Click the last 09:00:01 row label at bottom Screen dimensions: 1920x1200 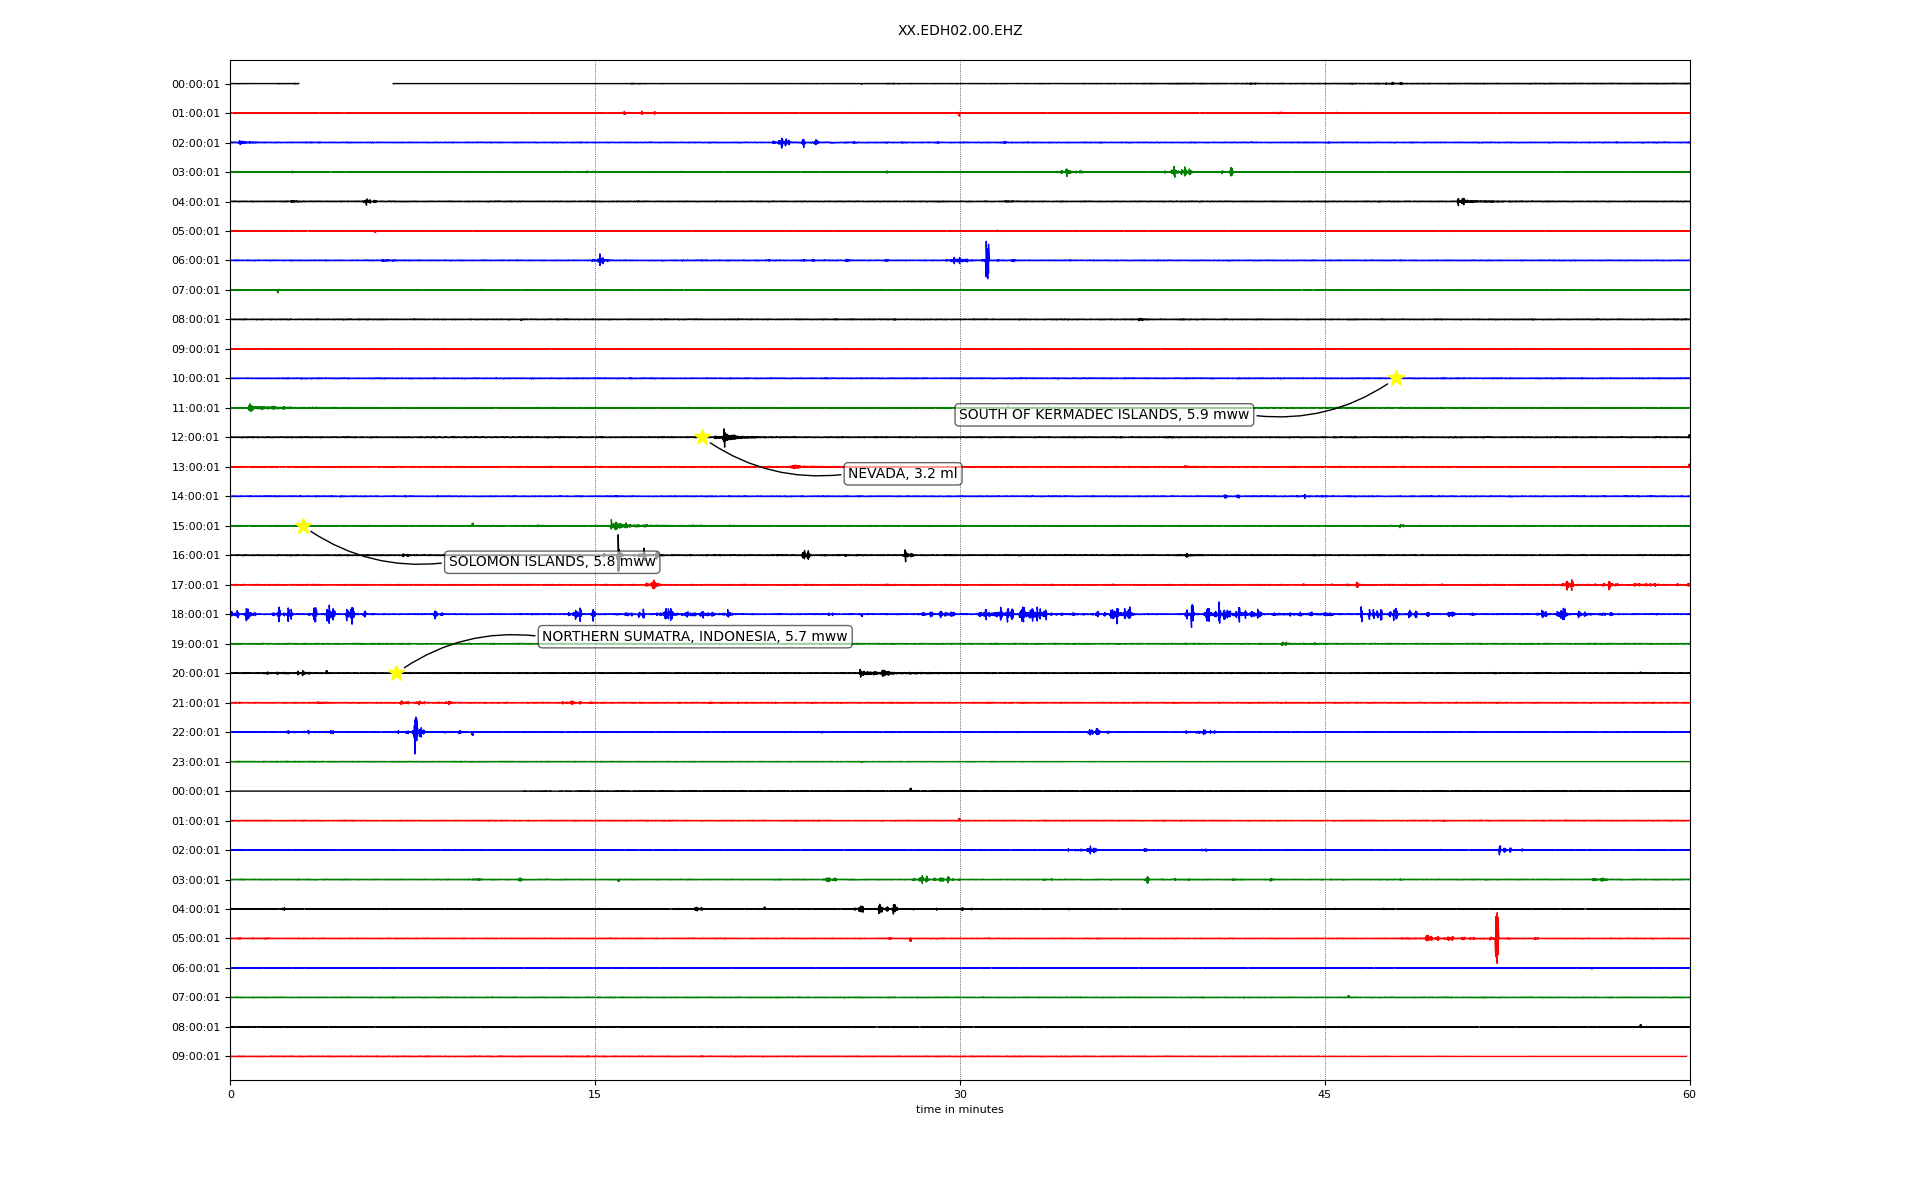tap(195, 1057)
